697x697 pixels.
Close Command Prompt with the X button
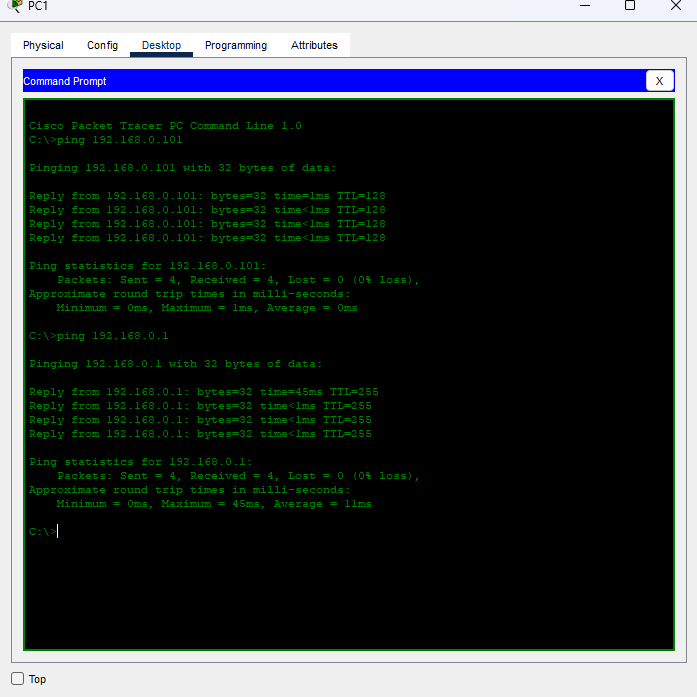(x=659, y=81)
